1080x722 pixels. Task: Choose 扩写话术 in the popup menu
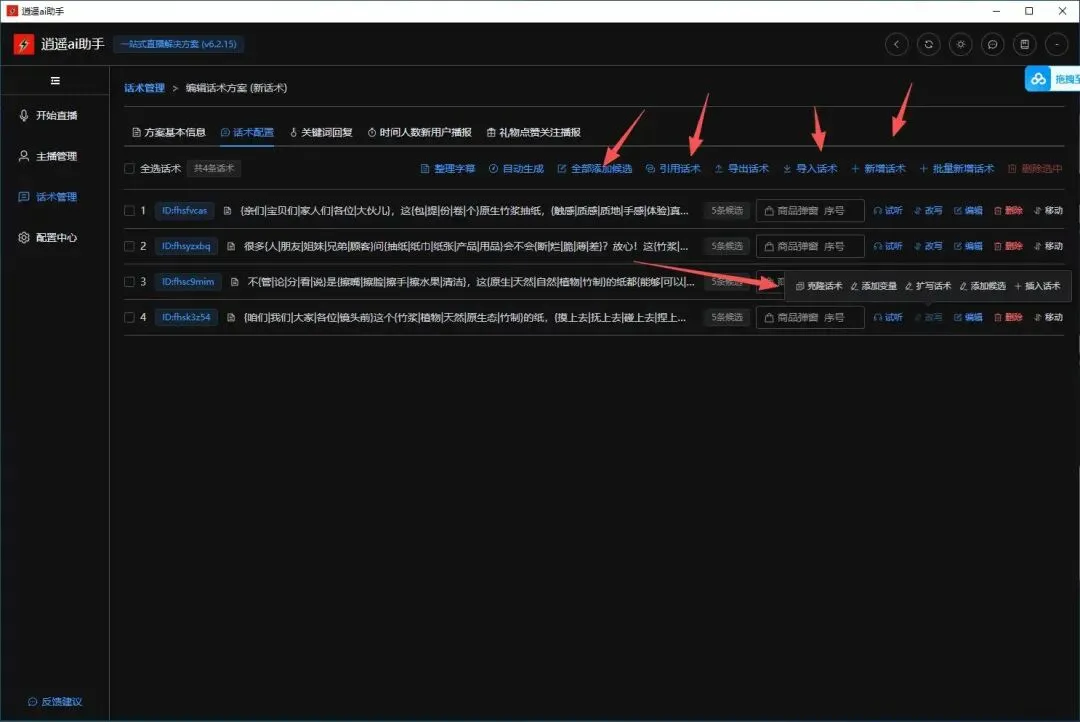click(928, 286)
